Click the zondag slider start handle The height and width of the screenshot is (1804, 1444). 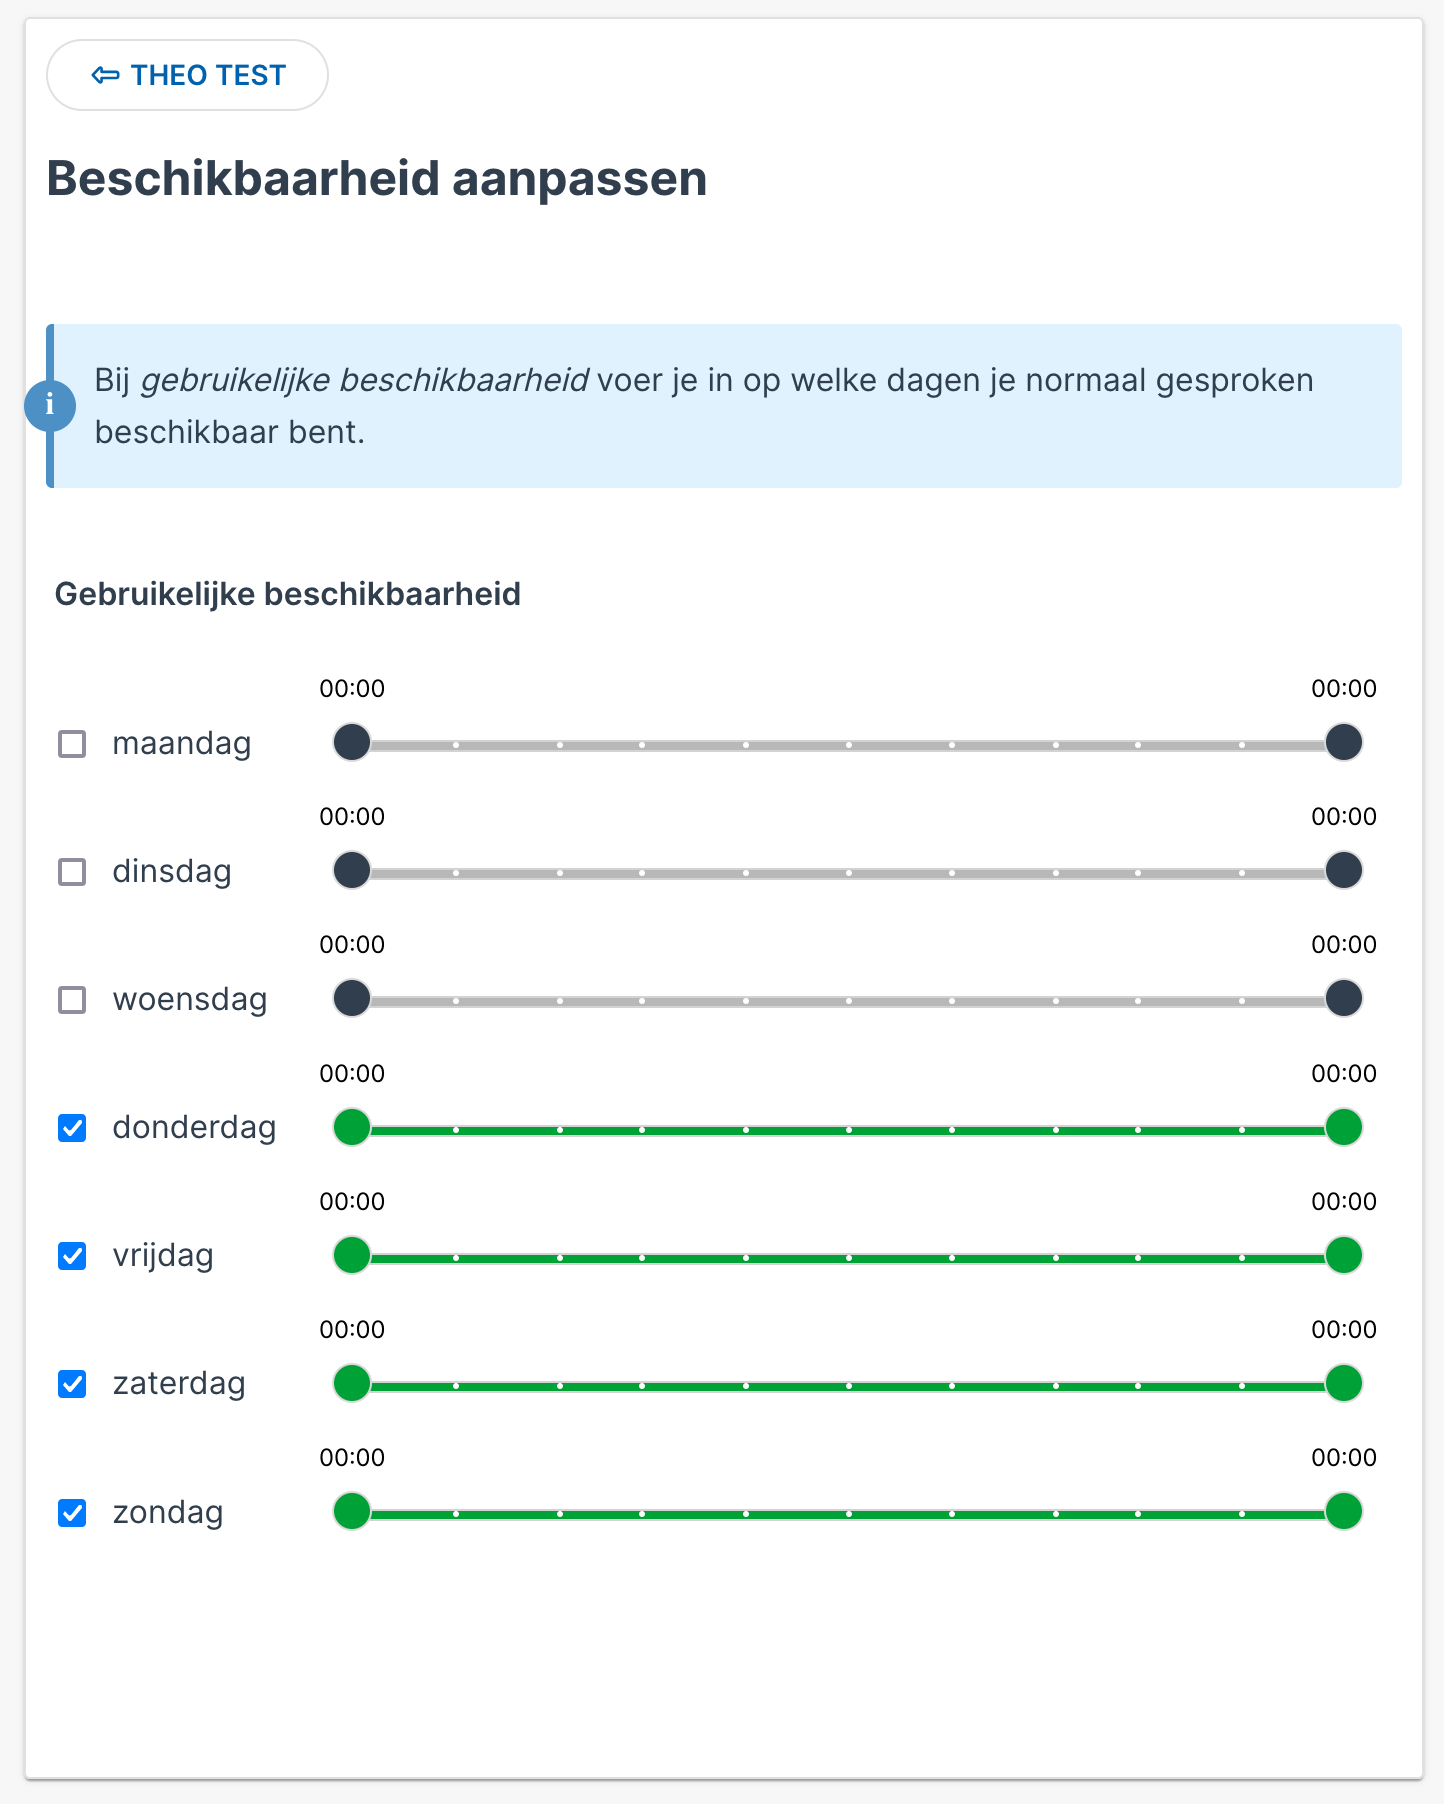point(352,1511)
